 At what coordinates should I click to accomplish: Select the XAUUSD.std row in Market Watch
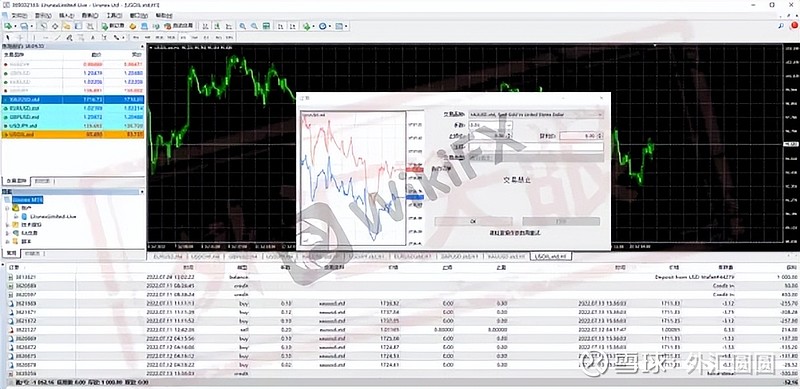pos(73,100)
